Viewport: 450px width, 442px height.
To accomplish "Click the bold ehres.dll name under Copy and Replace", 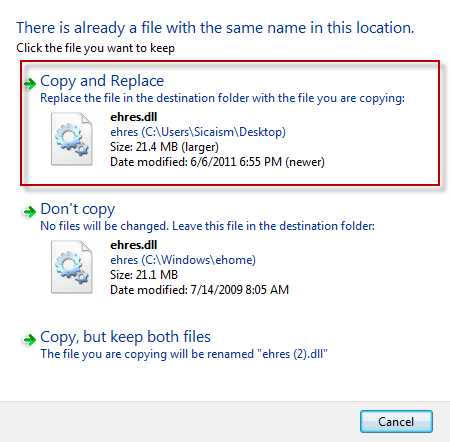I will coord(134,117).
